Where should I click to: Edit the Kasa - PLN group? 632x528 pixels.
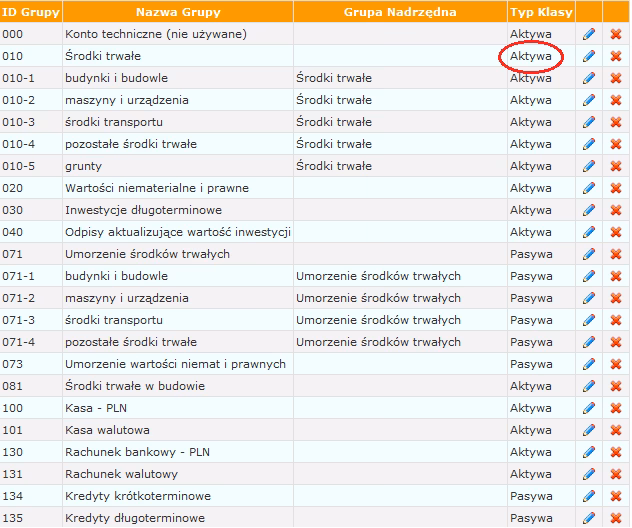click(589, 408)
